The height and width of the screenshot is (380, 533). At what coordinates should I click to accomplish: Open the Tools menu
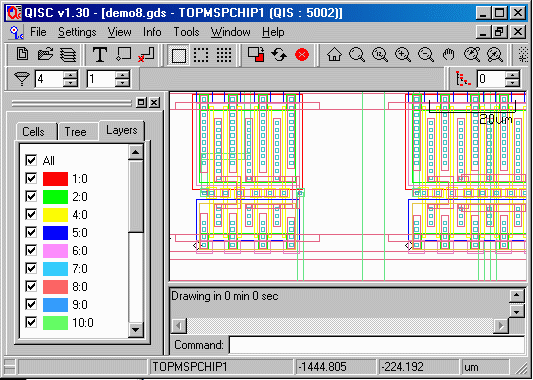pyautogui.click(x=186, y=32)
